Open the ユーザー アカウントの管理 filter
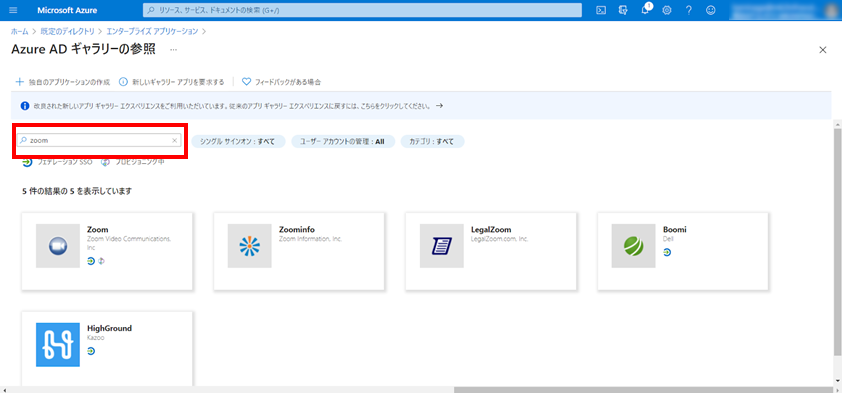 (x=343, y=142)
